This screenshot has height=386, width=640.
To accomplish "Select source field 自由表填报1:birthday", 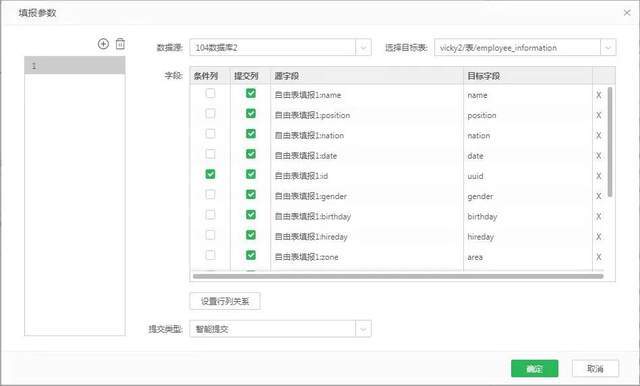I will [x=313, y=216].
